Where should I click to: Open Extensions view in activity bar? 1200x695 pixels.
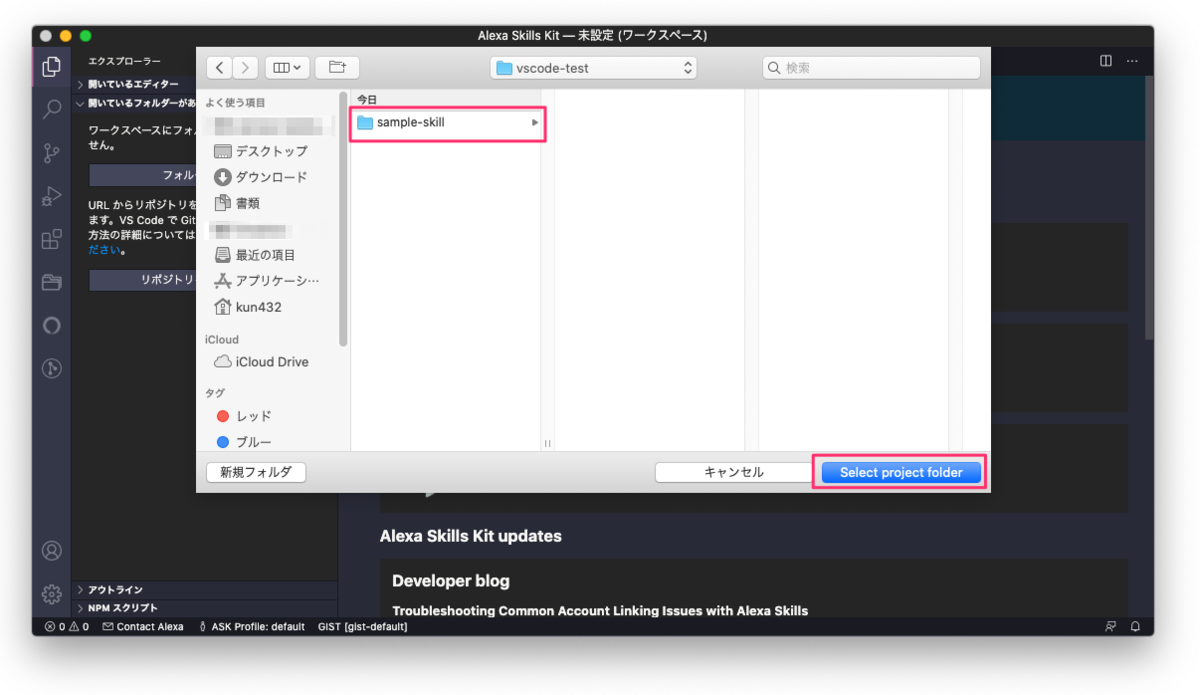click(x=51, y=239)
